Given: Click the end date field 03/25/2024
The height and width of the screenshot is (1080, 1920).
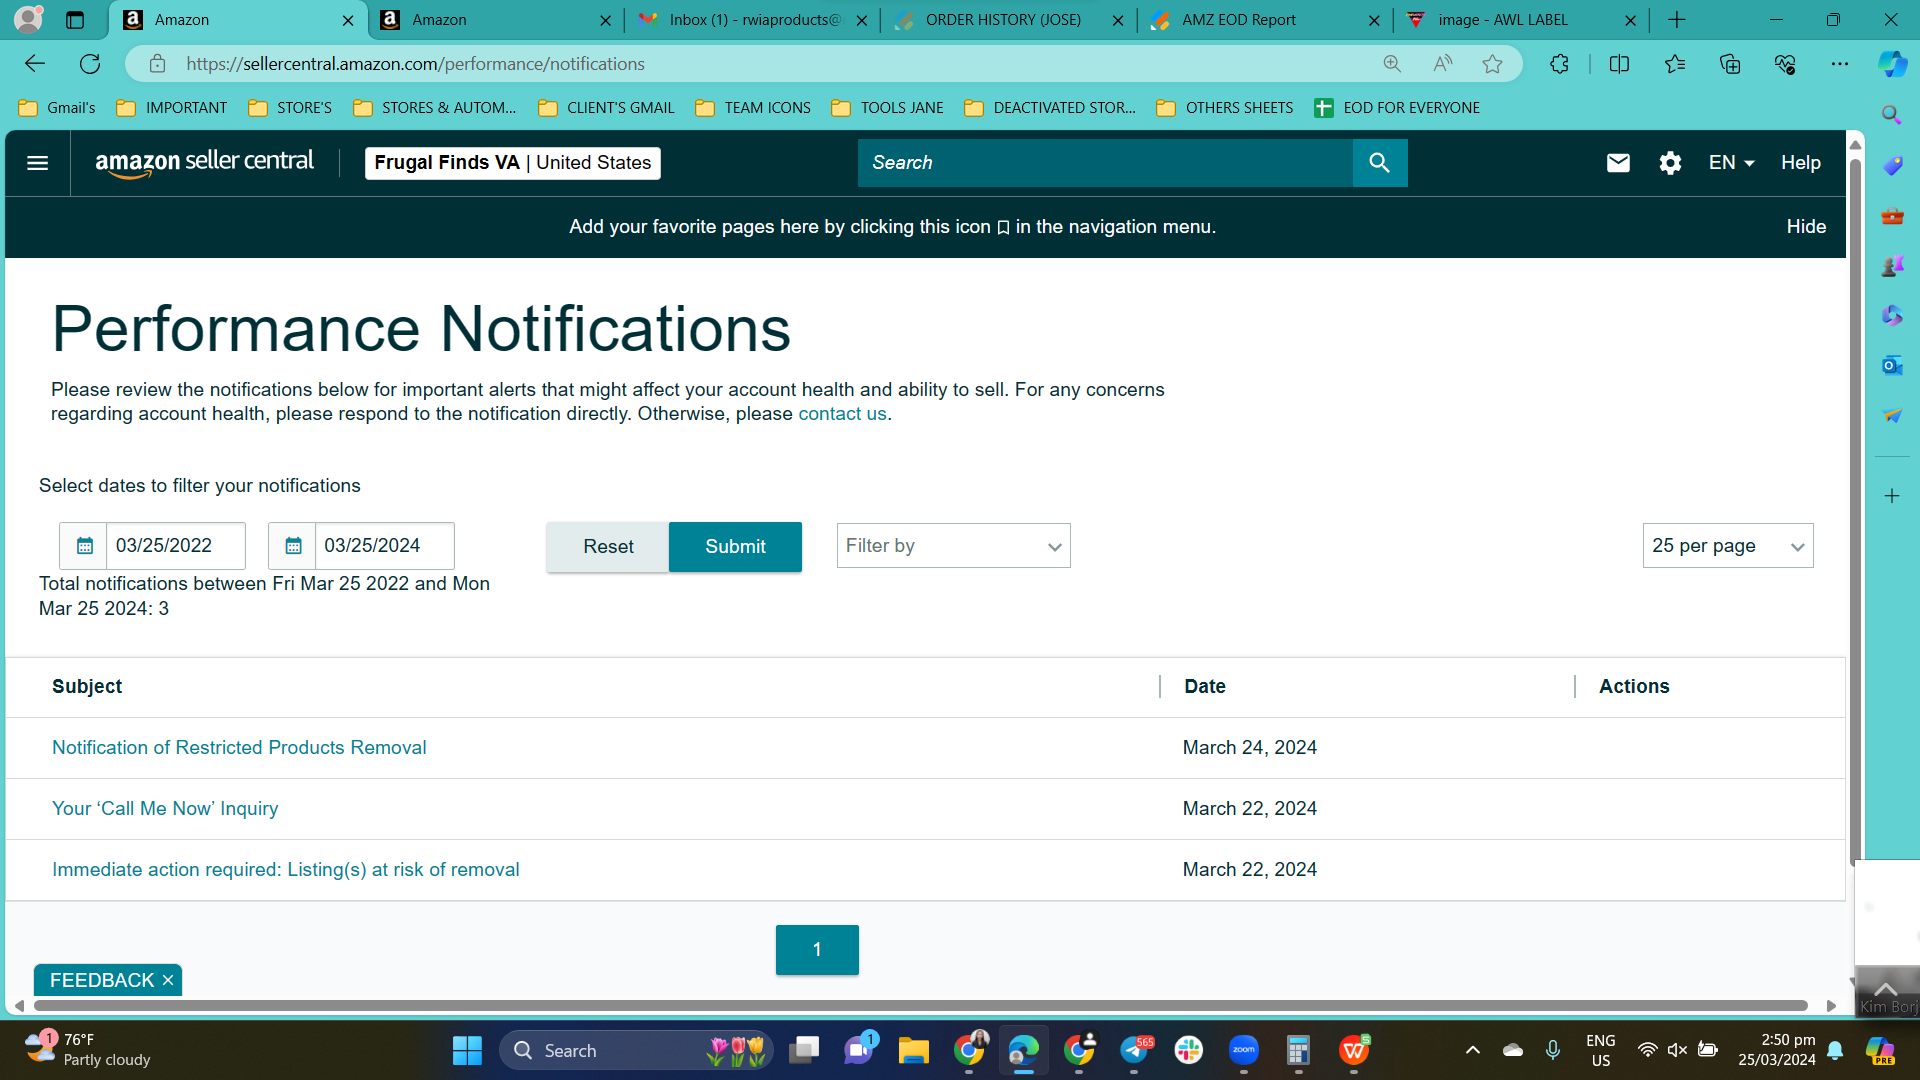Looking at the screenshot, I should [x=385, y=546].
